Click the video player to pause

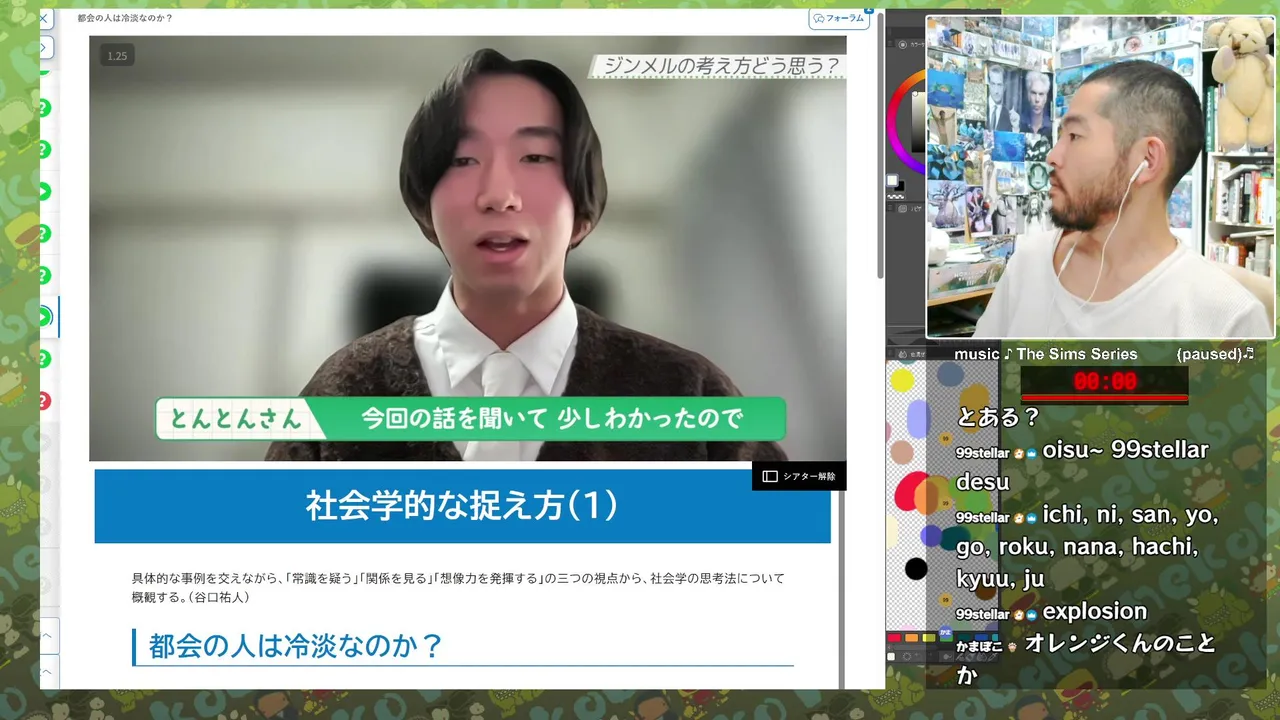pyautogui.click(x=468, y=248)
